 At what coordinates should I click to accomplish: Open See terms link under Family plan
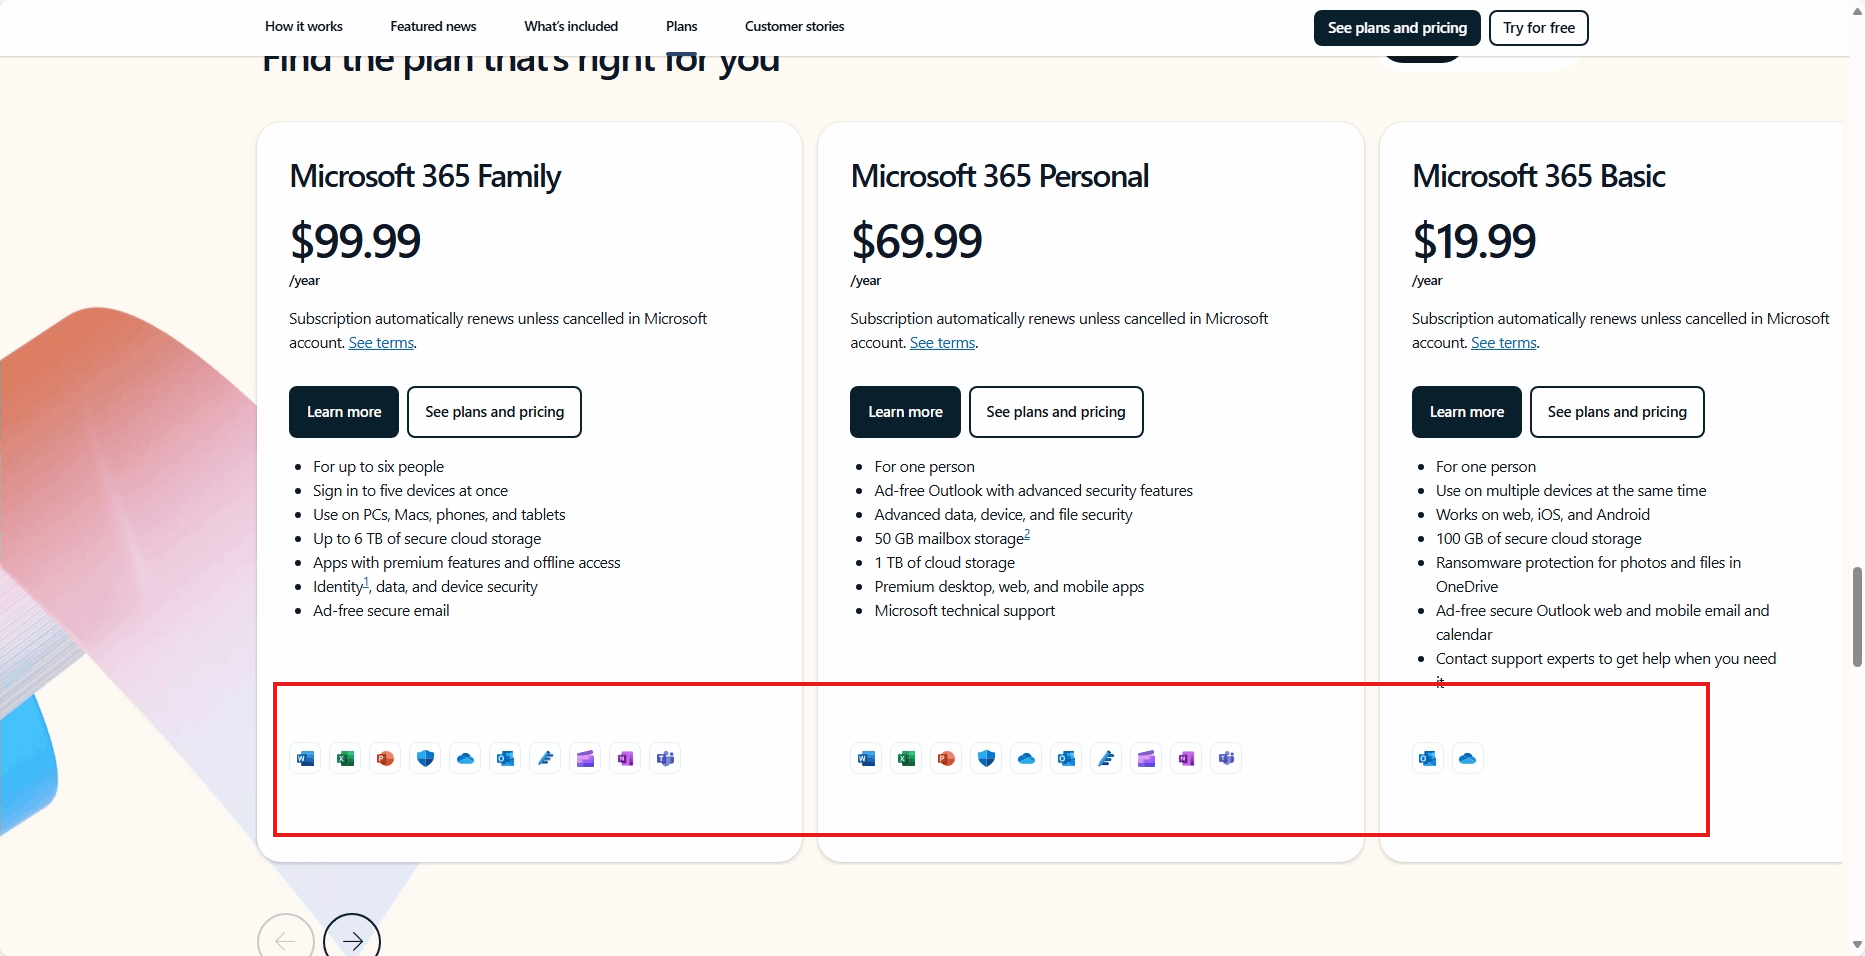pos(381,343)
